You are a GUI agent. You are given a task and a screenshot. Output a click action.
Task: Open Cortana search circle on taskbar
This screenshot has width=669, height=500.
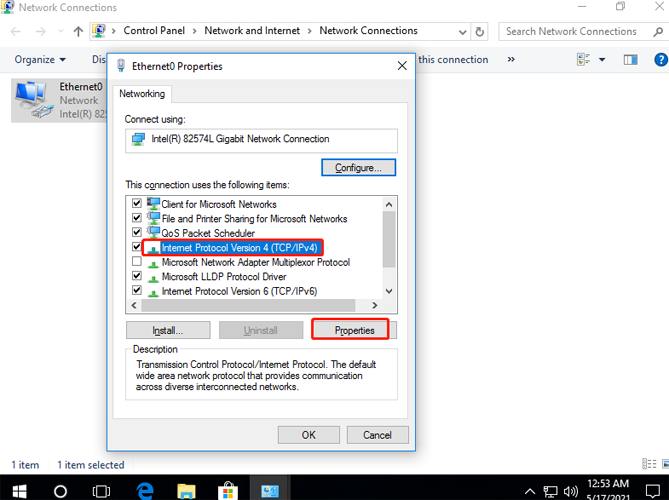[x=60, y=491]
